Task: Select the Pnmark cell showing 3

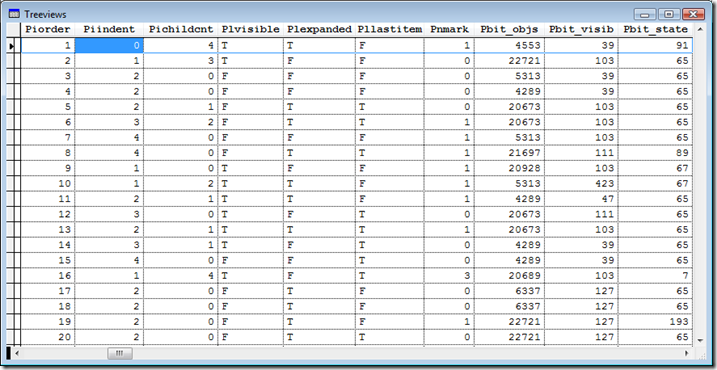Action: 449,275
